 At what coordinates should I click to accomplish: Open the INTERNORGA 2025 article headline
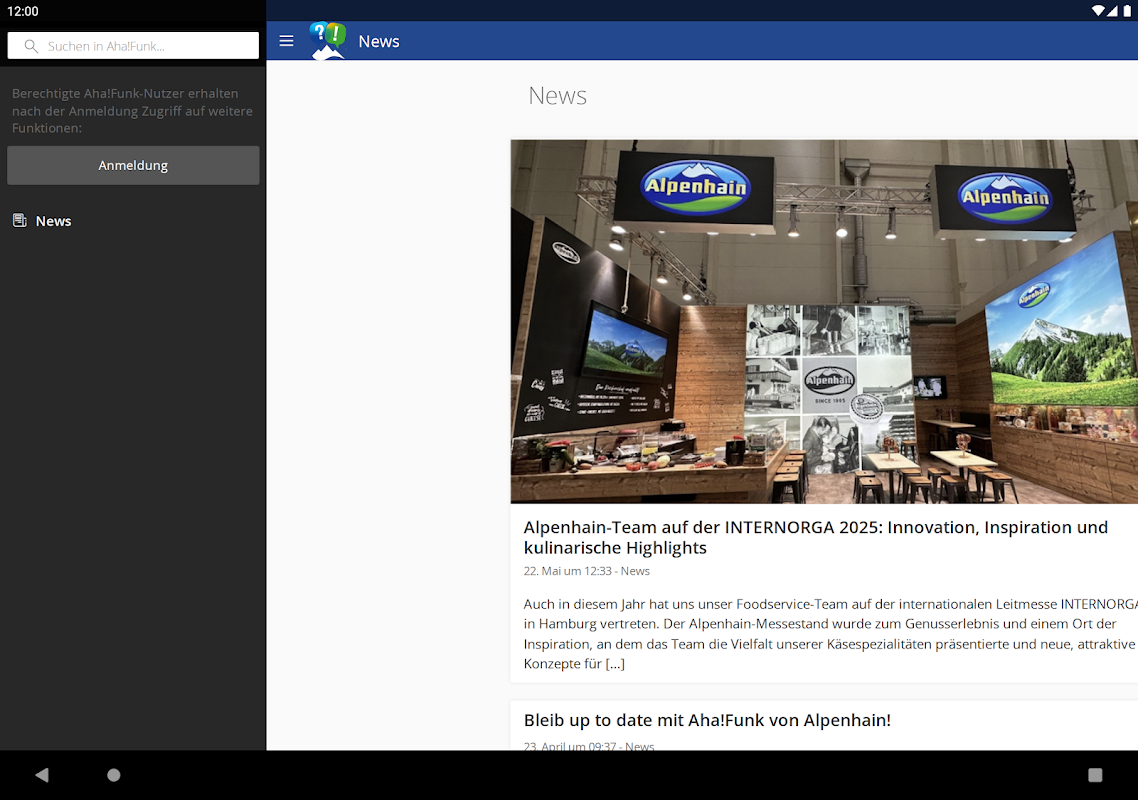click(815, 537)
